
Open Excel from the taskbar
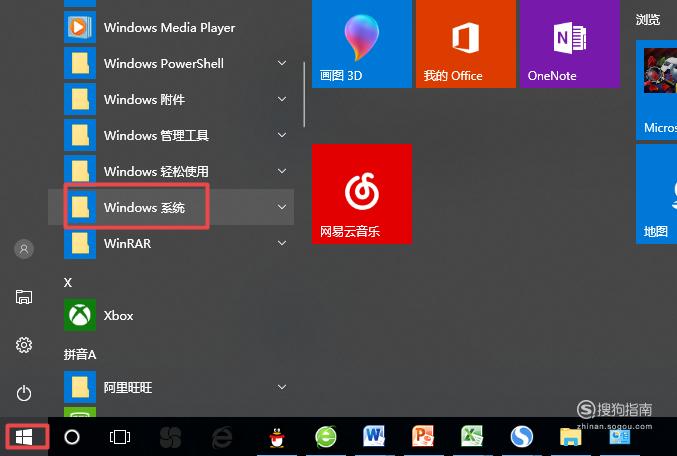(471, 436)
